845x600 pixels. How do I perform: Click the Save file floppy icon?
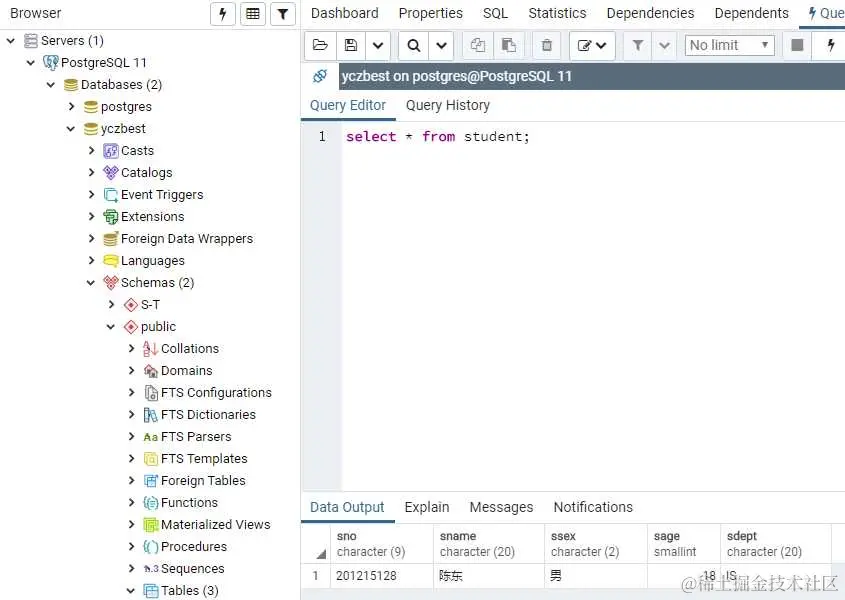(351, 45)
